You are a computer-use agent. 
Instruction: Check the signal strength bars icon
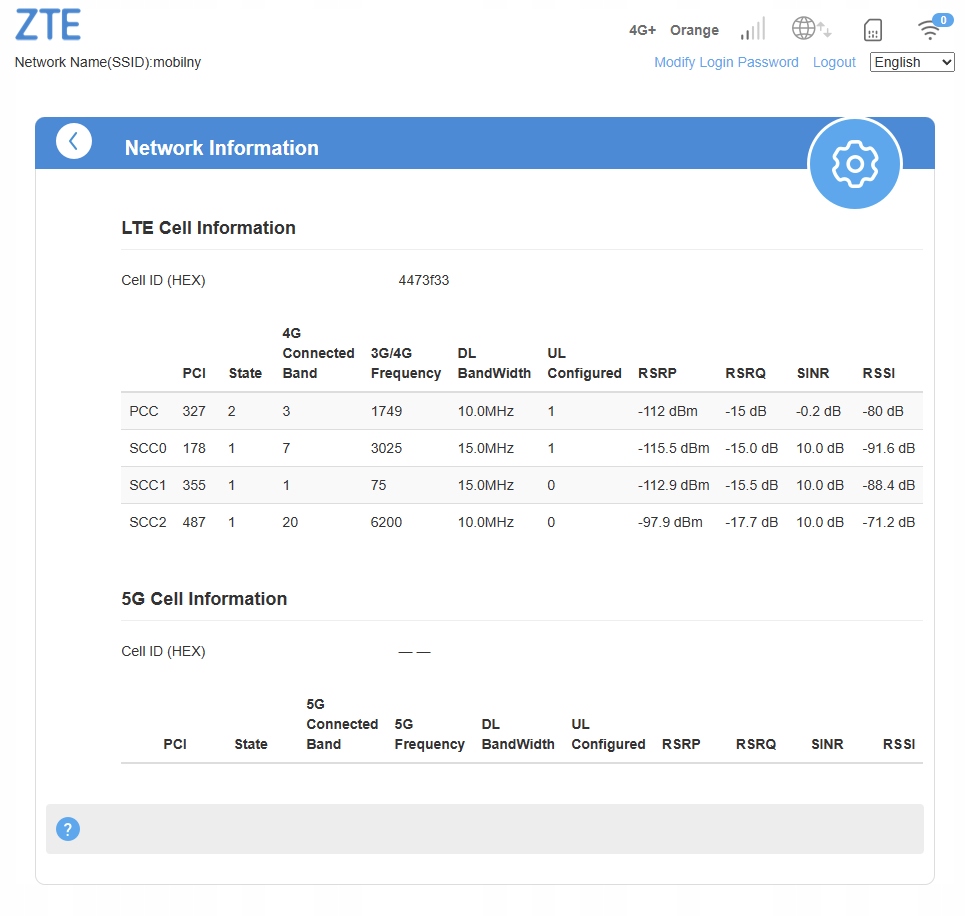pyautogui.click(x=753, y=29)
